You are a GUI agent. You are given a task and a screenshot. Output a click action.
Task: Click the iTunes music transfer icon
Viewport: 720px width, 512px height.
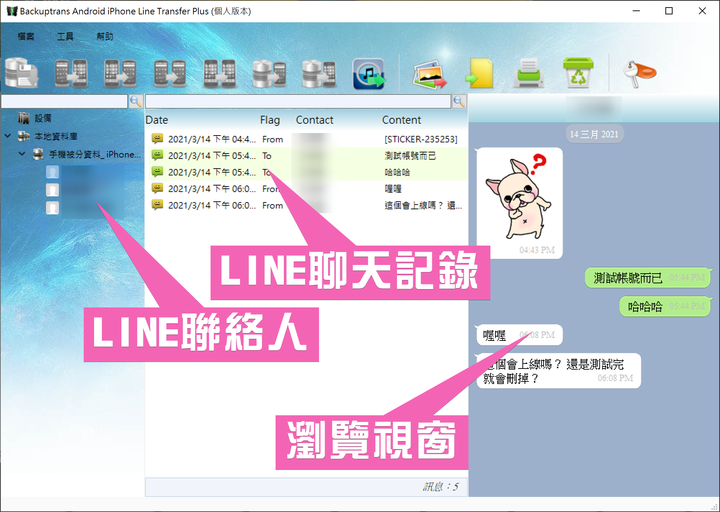(369, 73)
